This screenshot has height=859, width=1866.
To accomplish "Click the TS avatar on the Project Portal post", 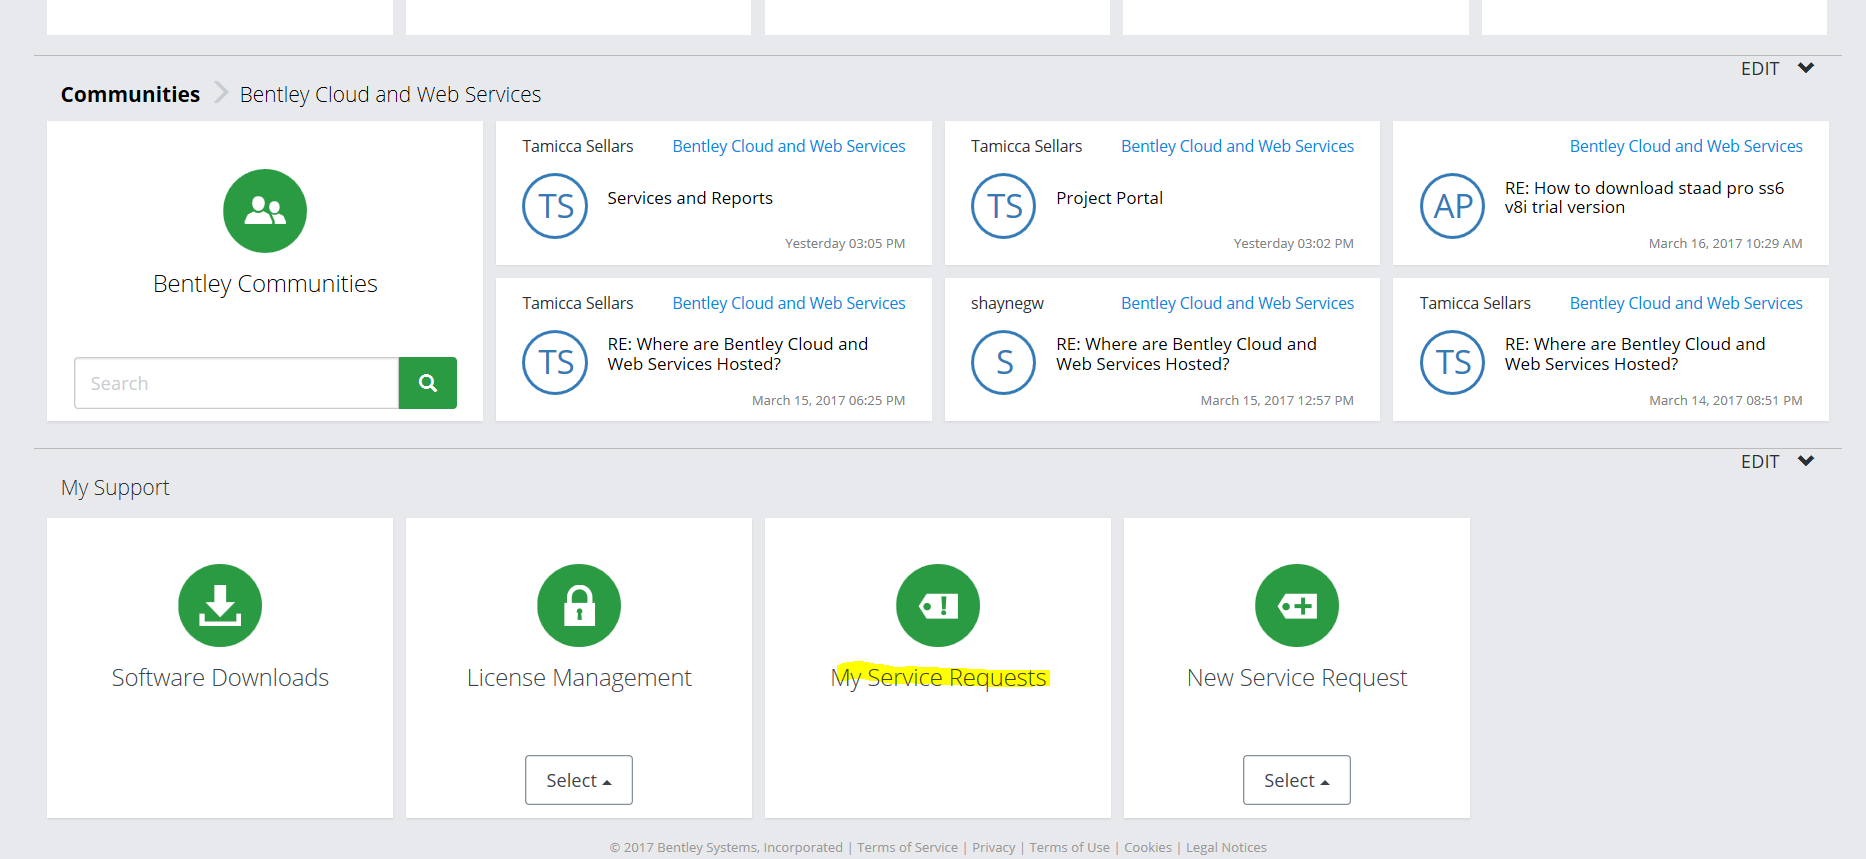I will click(1004, 206).
